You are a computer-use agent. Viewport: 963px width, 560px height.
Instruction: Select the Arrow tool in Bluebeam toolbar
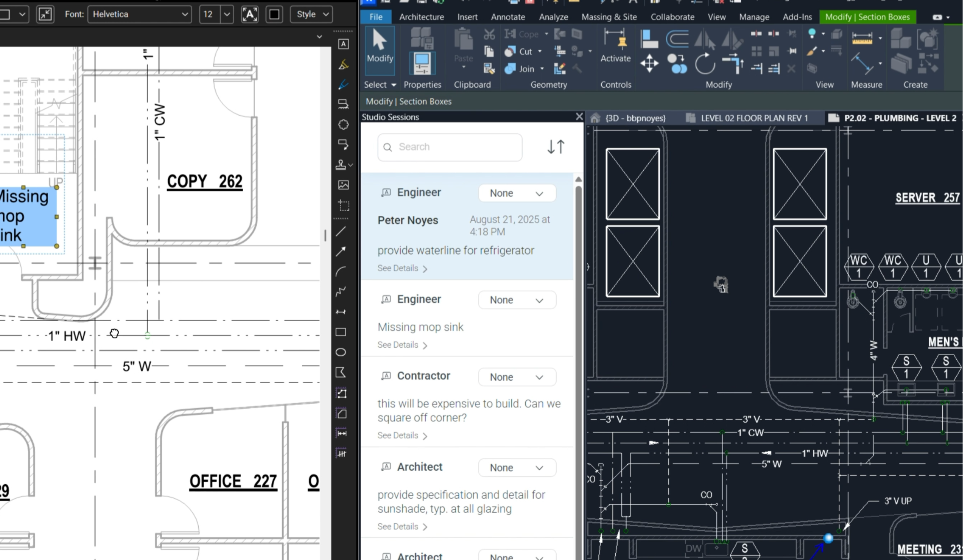pyautogui.click(x=341, y=251)
